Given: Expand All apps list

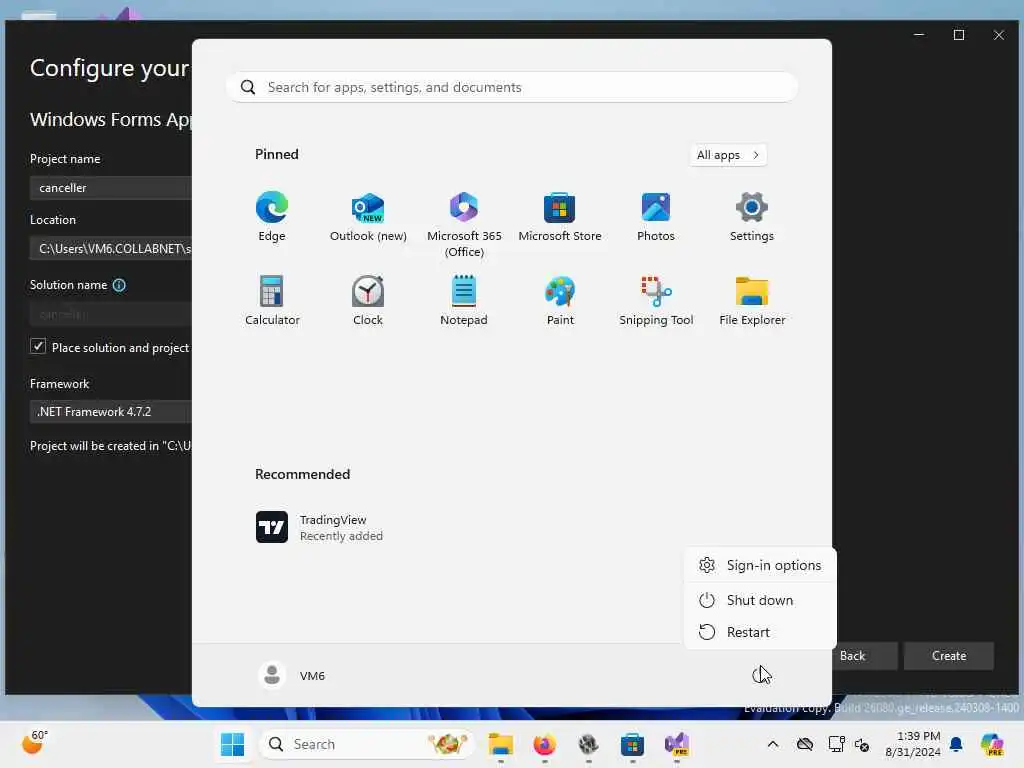Looking at the screenshot, I should [728, 155].
